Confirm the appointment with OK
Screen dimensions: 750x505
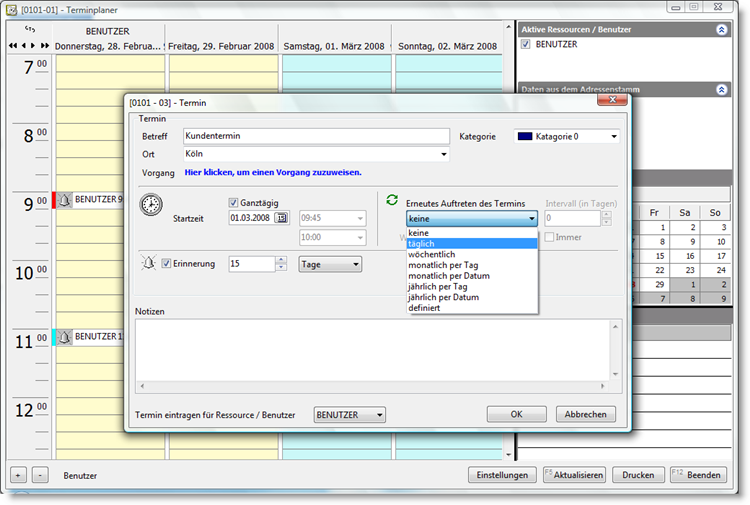[x=516, y=414]
